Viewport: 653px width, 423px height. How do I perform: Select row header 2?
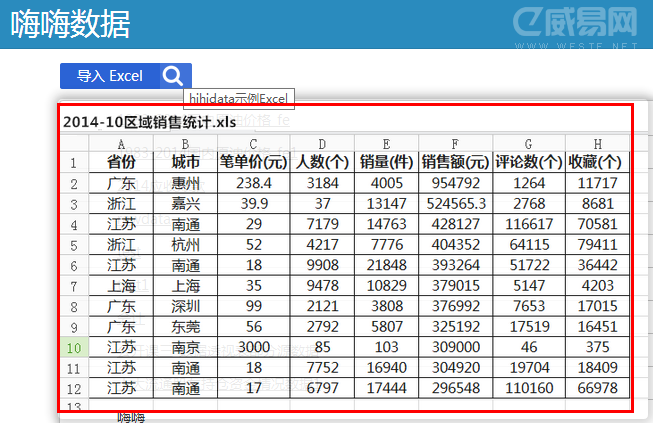[74, 183]
